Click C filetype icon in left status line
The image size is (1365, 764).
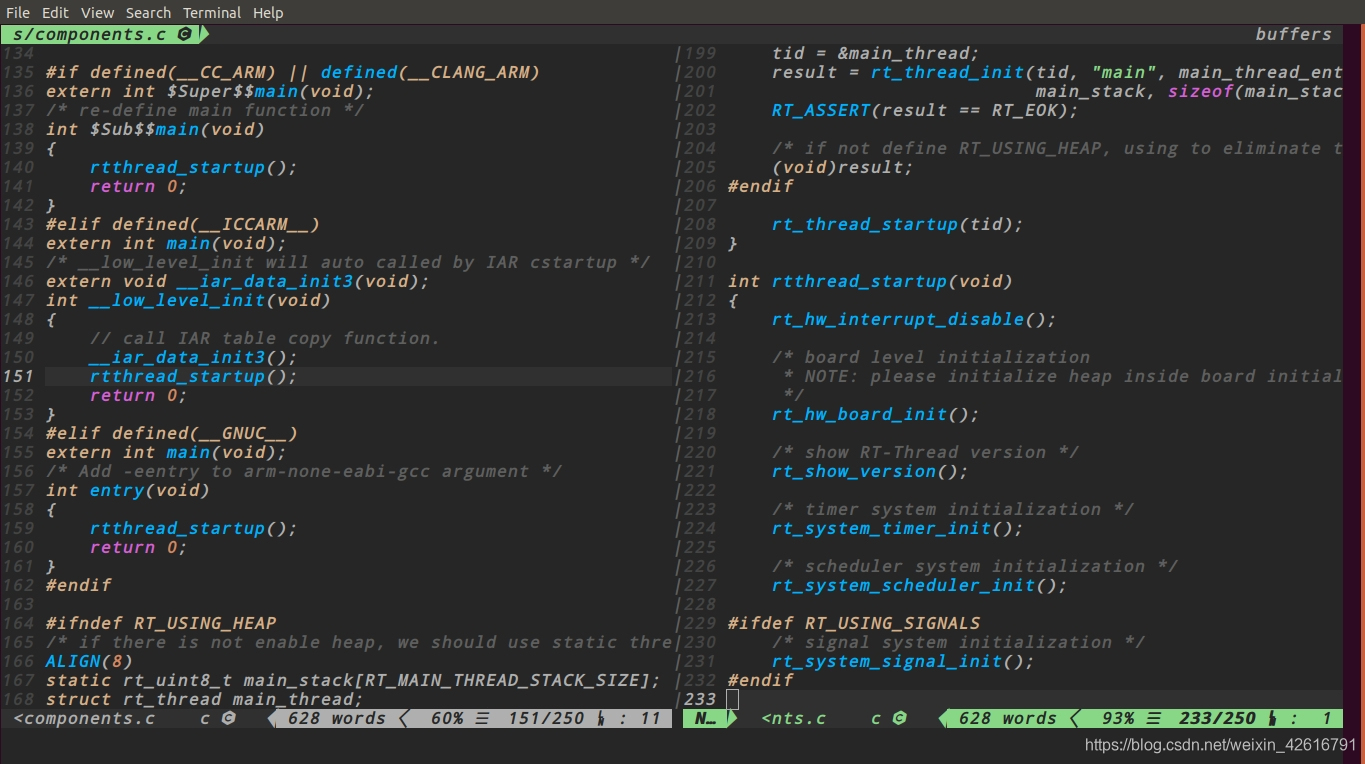228,718
